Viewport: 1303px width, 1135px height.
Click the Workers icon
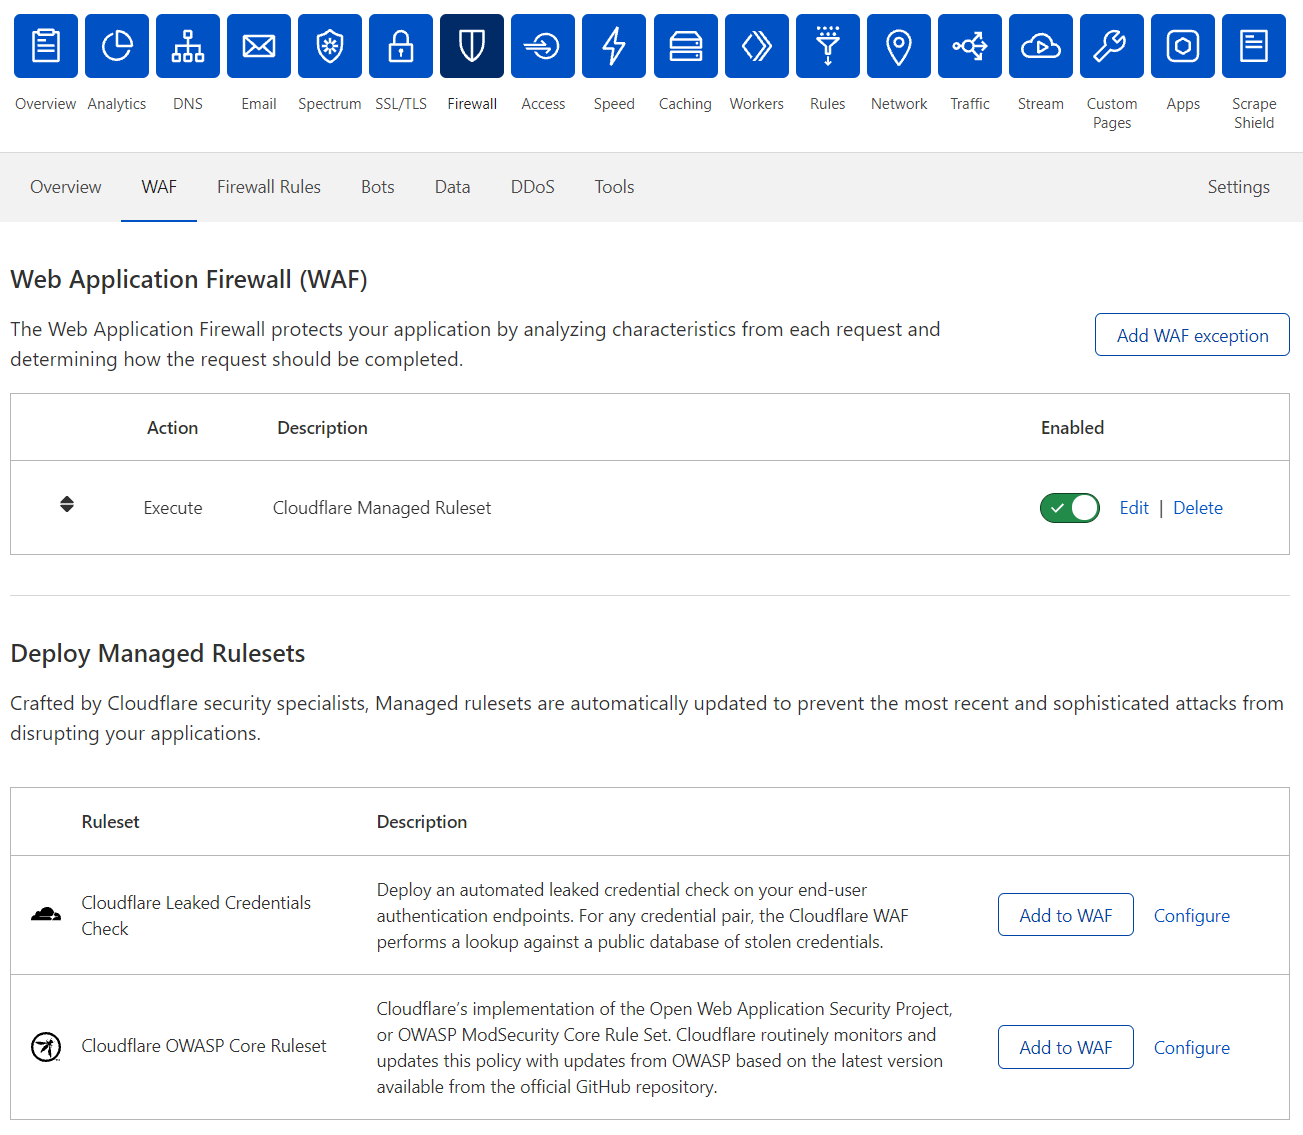756,45
